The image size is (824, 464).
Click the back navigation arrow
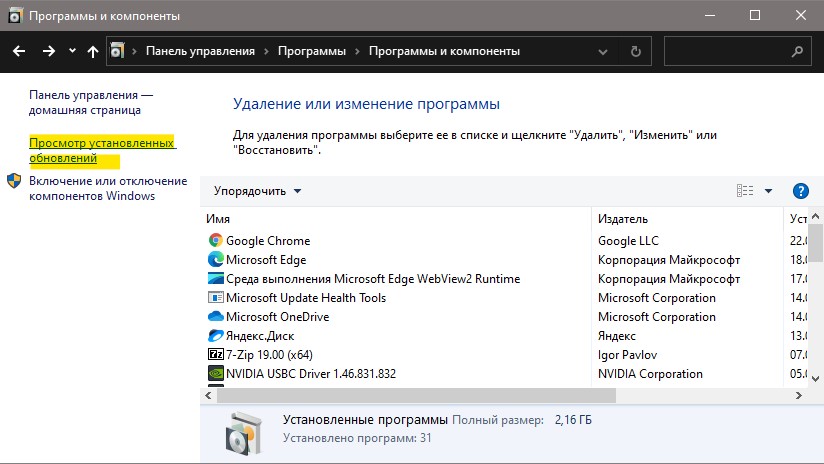click(19, 51)
